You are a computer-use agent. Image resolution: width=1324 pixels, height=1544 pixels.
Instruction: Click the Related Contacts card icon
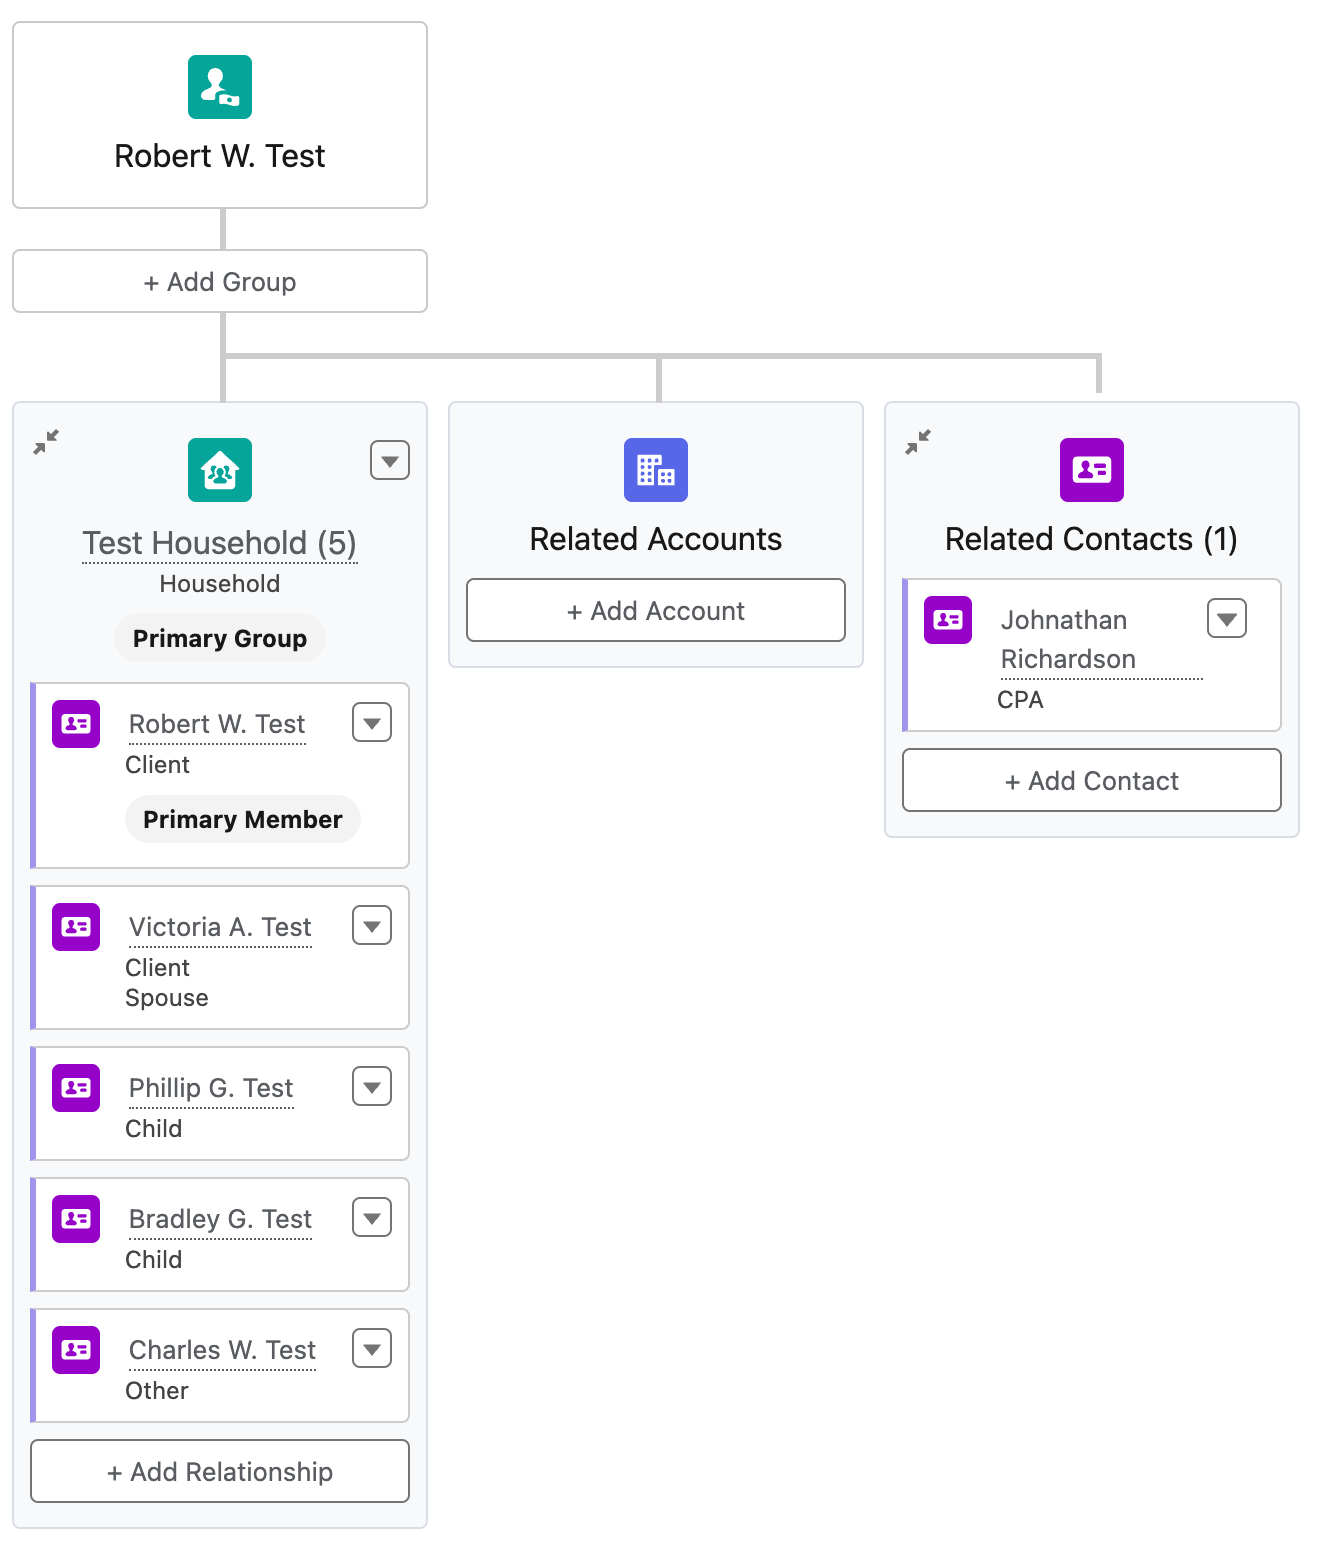(1091, 470)
